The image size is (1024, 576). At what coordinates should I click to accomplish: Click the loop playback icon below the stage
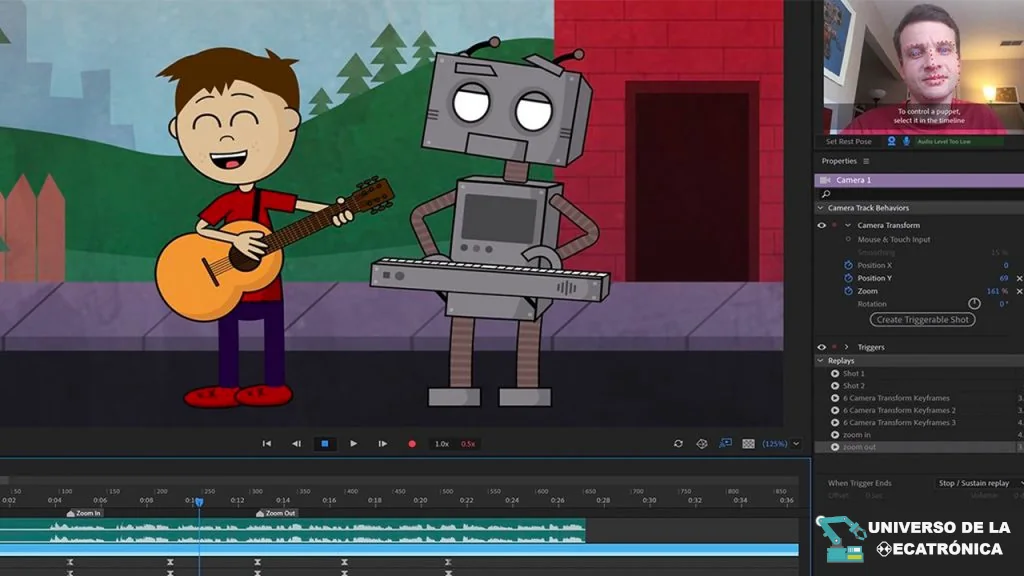pyautogui.click(x=678, y=443)
